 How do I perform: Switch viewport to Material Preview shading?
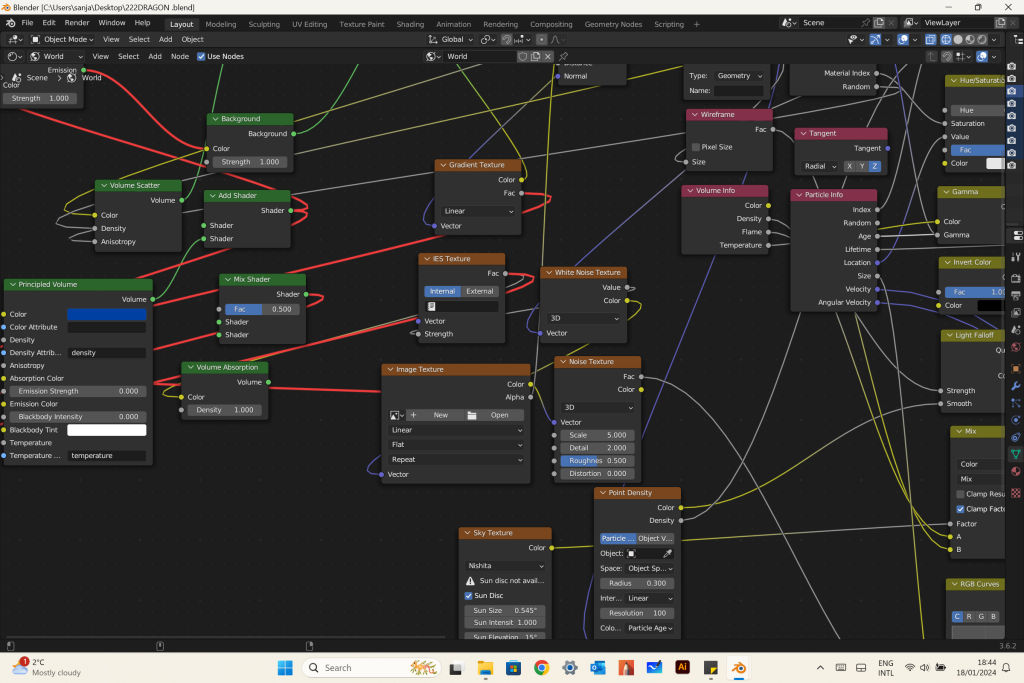click(970, 40)
